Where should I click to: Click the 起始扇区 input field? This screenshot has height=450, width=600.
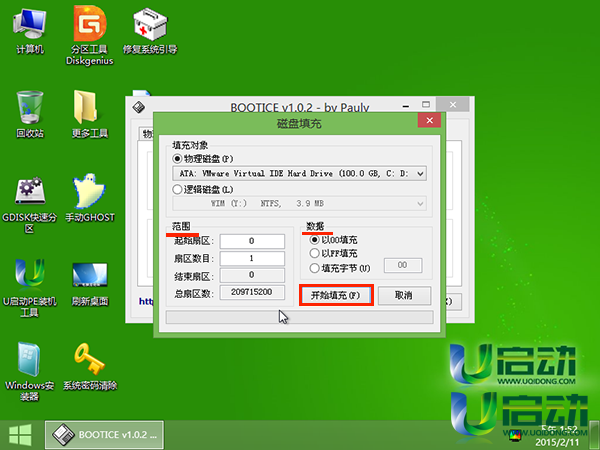(x=252, y=241)
